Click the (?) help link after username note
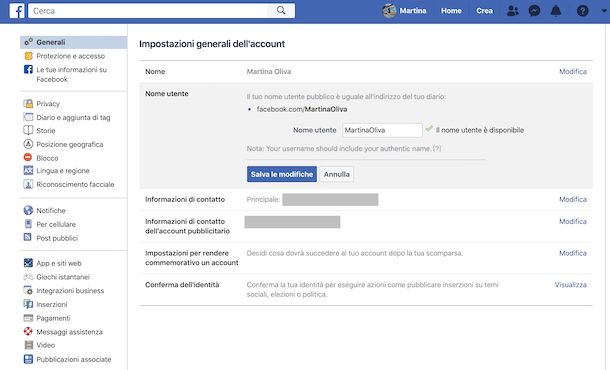Image resolution: width=610 pixels, height=370 pixels. 437,149
